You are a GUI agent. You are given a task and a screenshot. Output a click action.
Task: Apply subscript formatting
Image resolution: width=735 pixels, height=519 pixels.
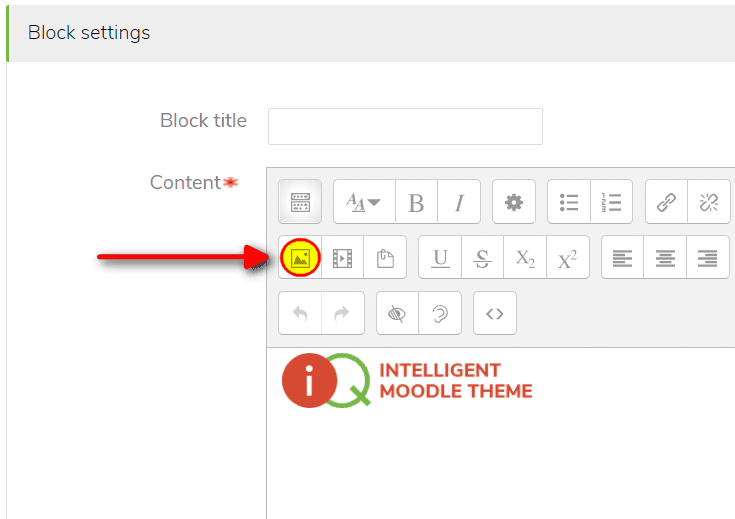point(525,257)
